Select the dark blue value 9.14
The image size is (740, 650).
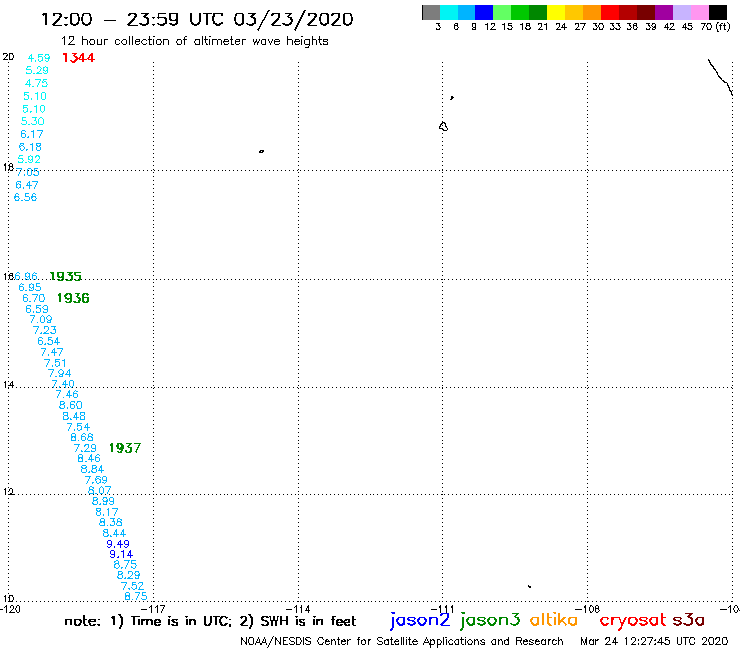coord(121,555)
